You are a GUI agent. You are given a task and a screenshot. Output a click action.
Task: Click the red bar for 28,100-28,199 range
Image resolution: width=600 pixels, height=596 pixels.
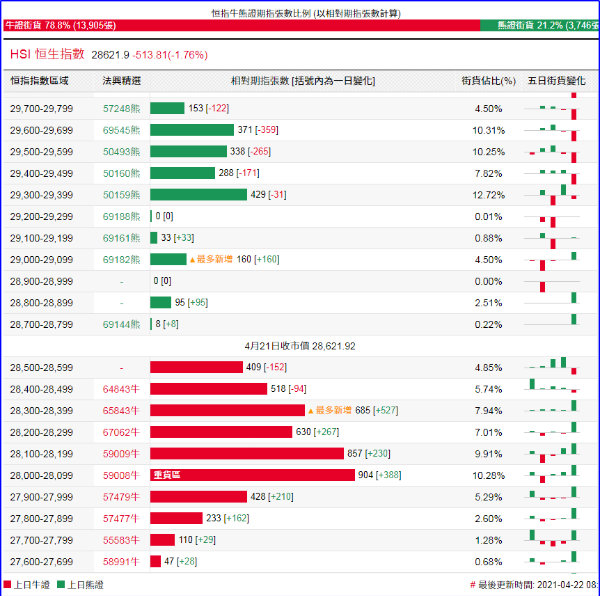(x=247, y=454)
